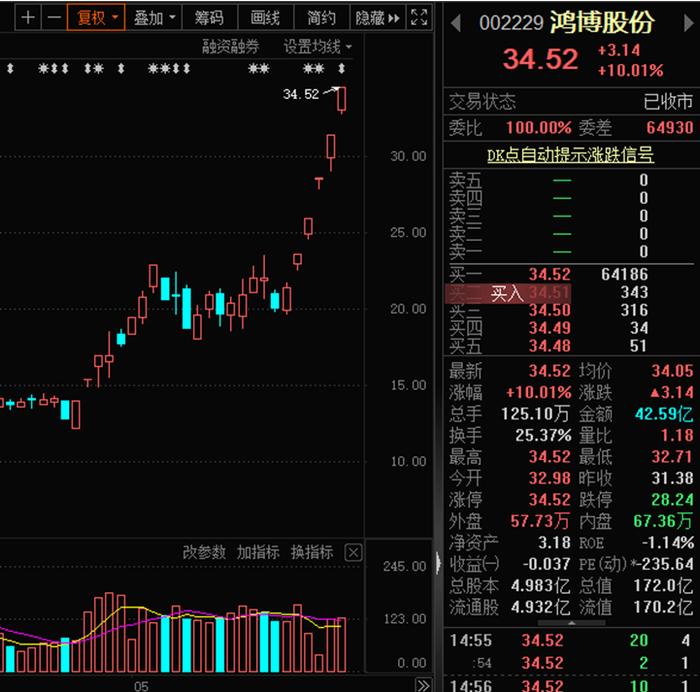Expand 设置均线 moving average settings

point(317,46)
